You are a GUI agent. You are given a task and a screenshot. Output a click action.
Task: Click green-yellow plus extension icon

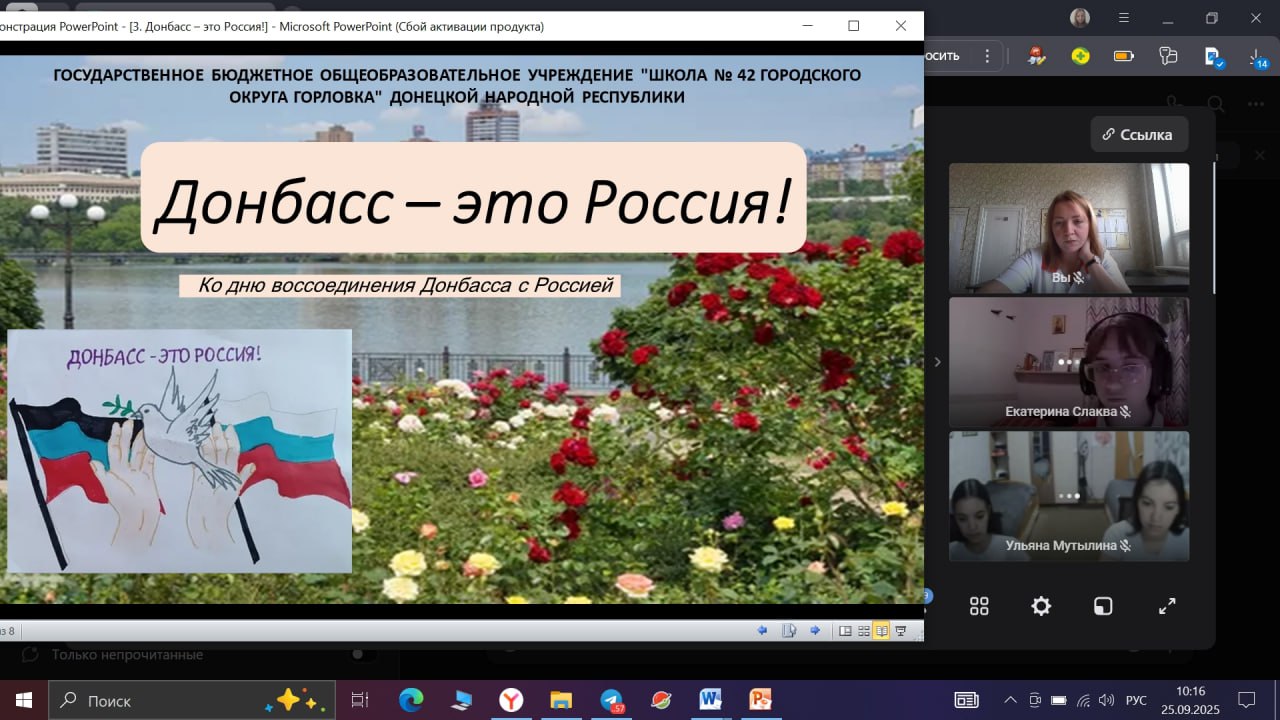[1080, 56]
